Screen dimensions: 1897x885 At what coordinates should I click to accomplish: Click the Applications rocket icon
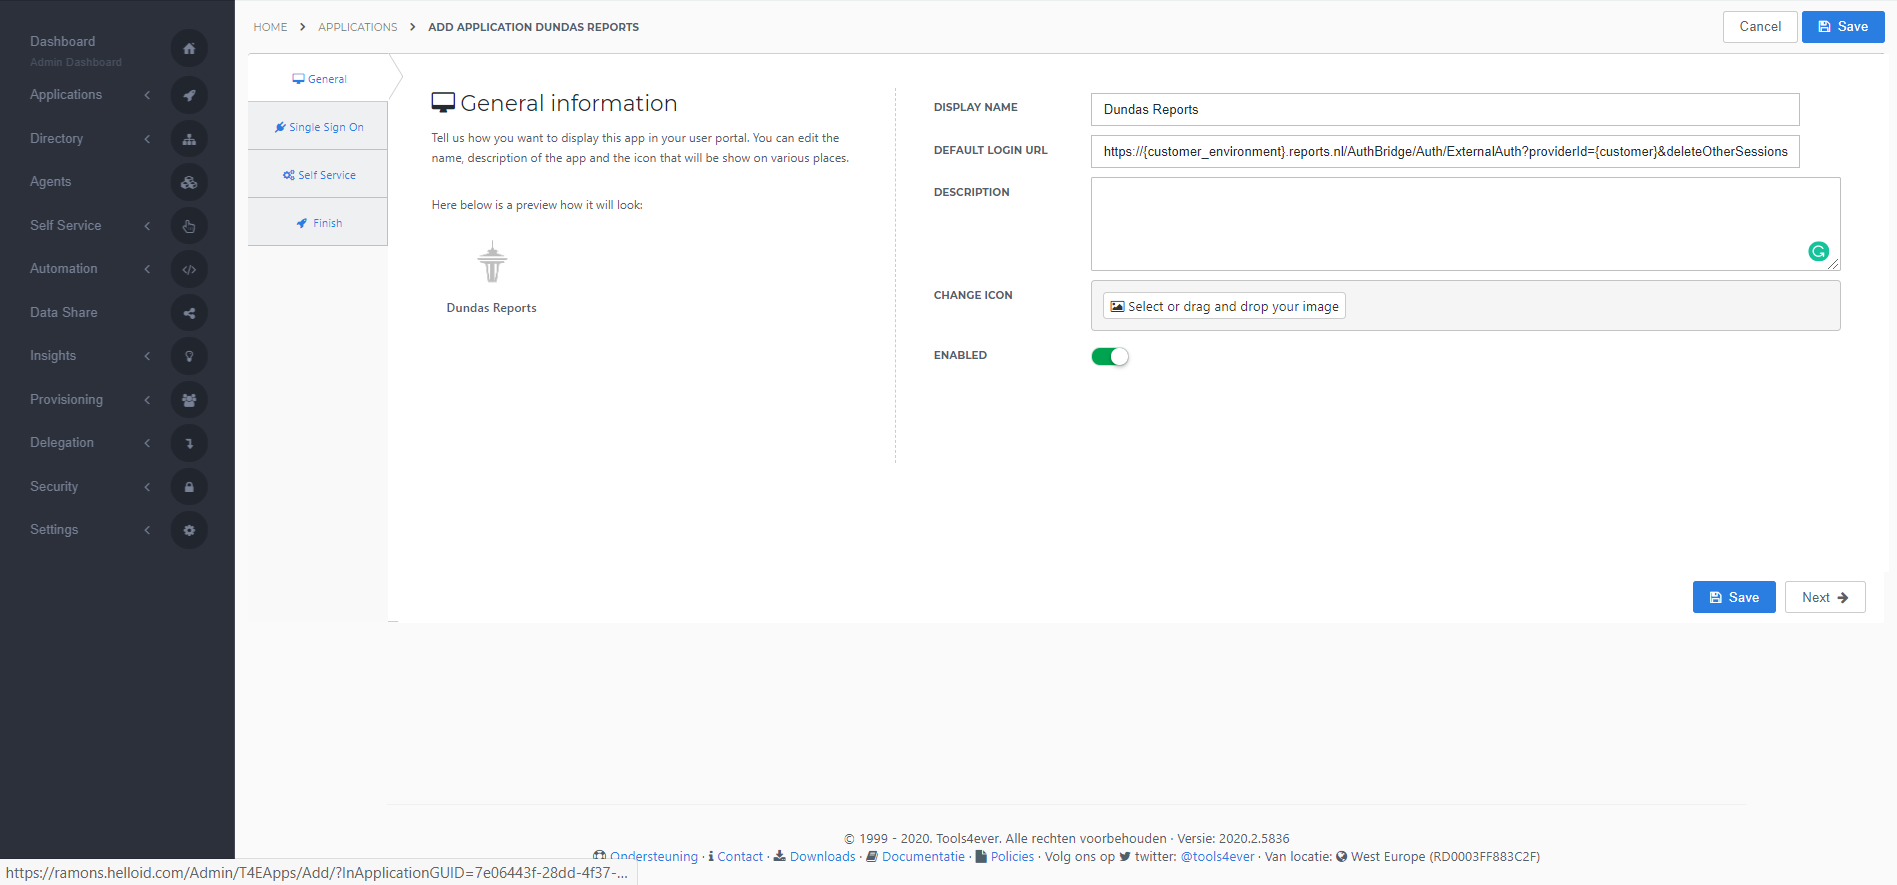click(189, 95)
